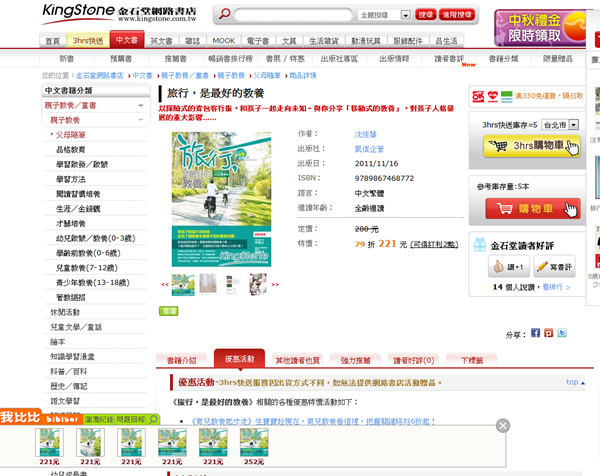Click the 父母隨筆 breadcrumb link
This screenshot has width=600, height=476.
pos(267,75)
